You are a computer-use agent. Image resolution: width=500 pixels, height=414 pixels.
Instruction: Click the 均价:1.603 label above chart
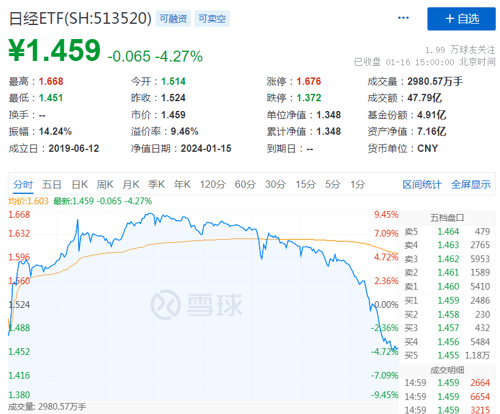pyautogui.click(x=28, y=201)
